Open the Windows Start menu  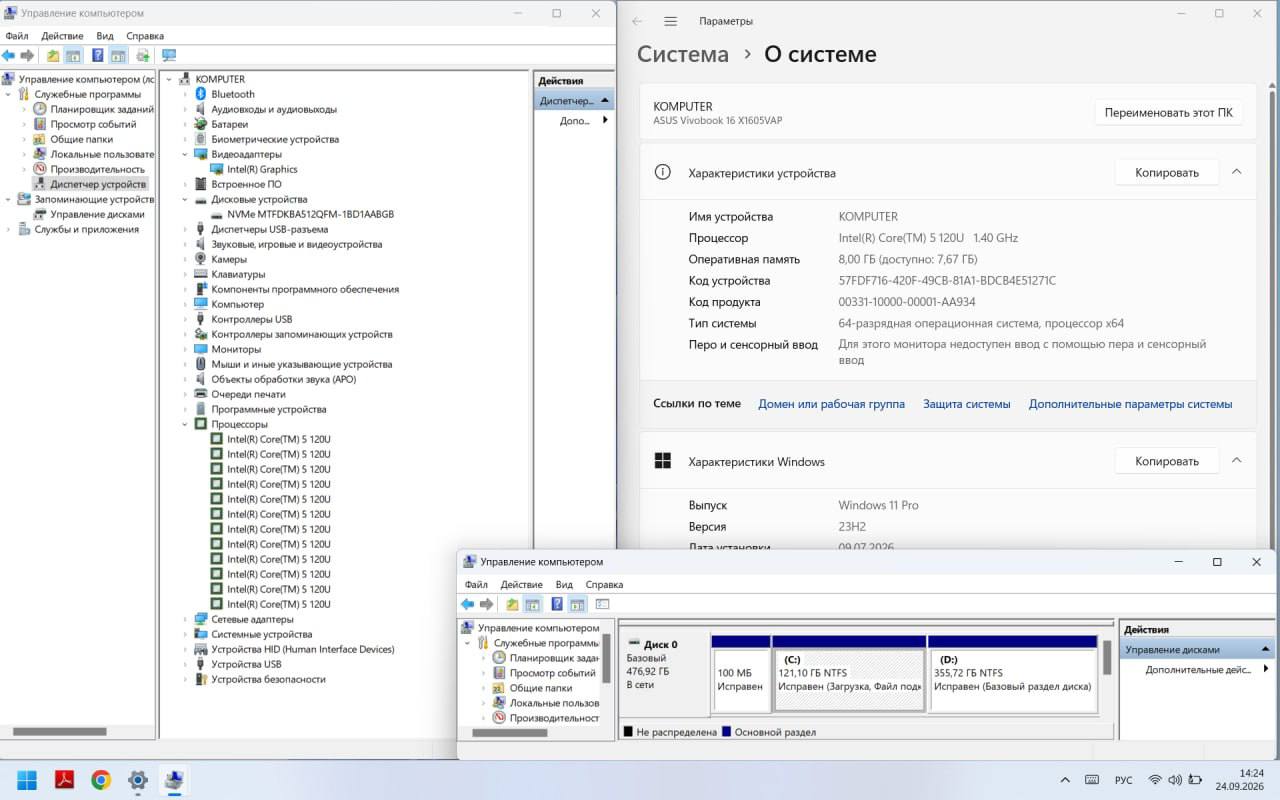coord(27,779)
